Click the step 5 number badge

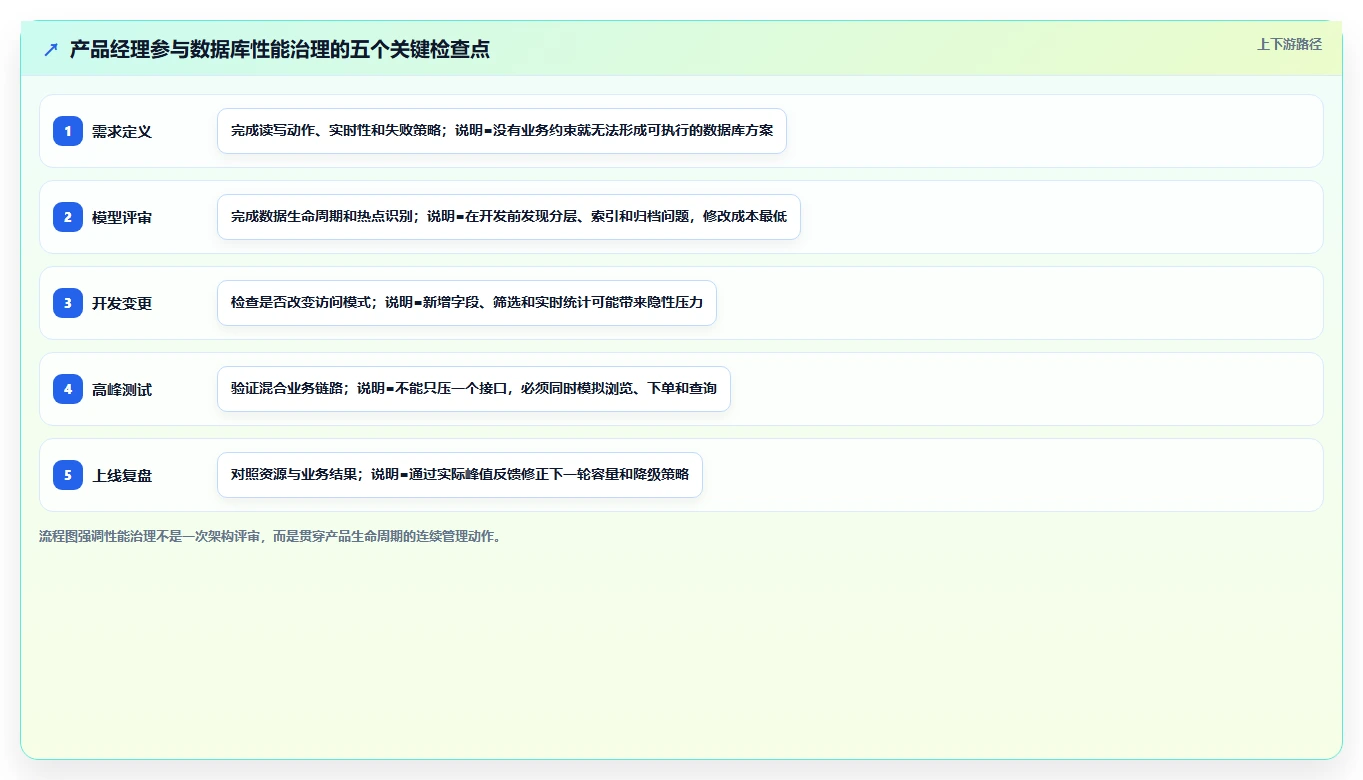coord(68,475)
